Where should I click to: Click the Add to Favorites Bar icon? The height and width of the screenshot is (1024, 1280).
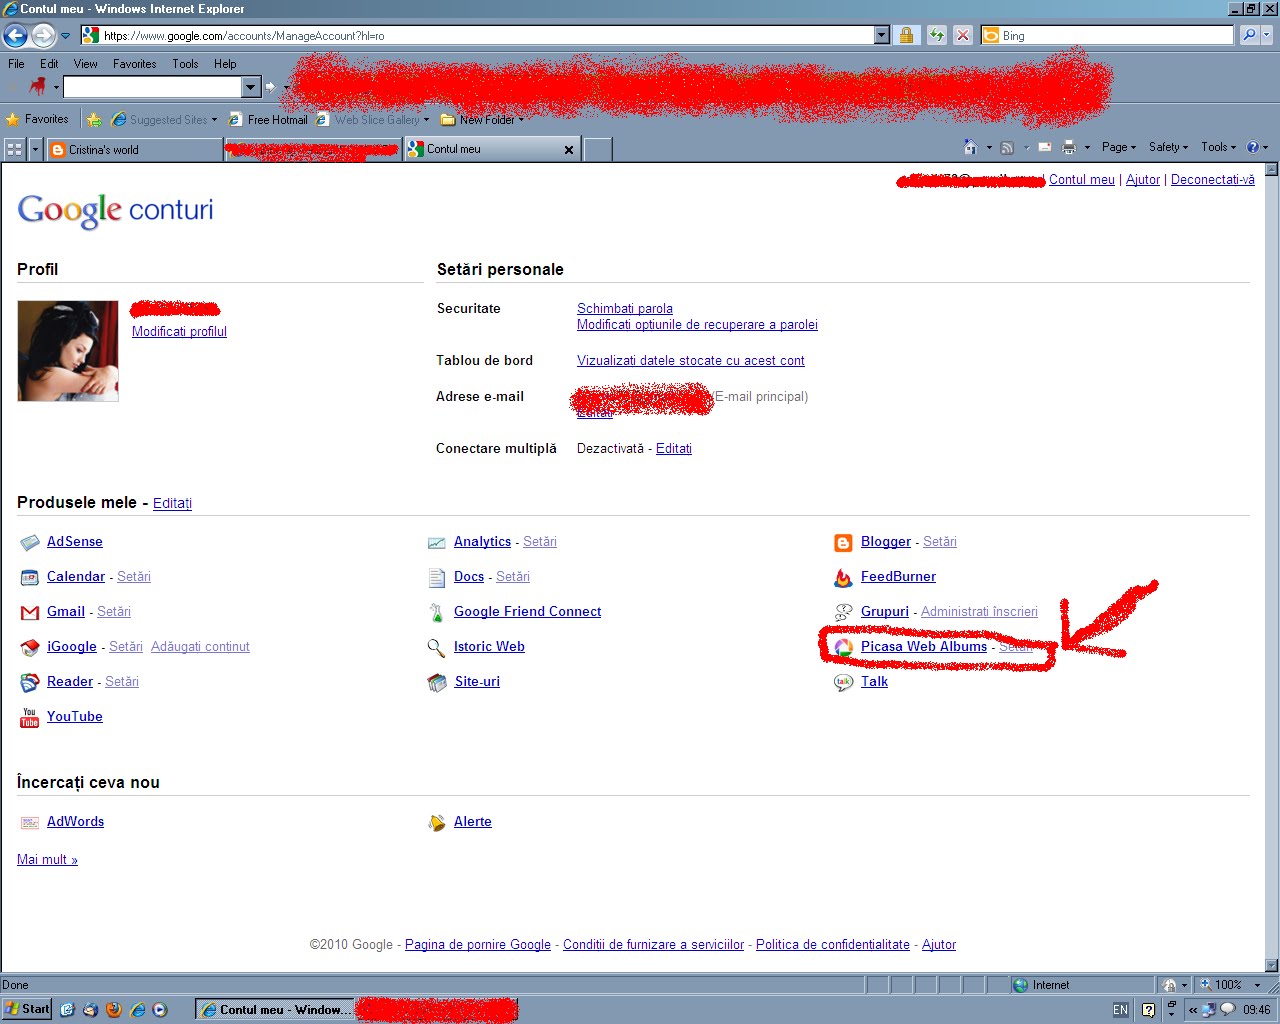coord(94,120)
